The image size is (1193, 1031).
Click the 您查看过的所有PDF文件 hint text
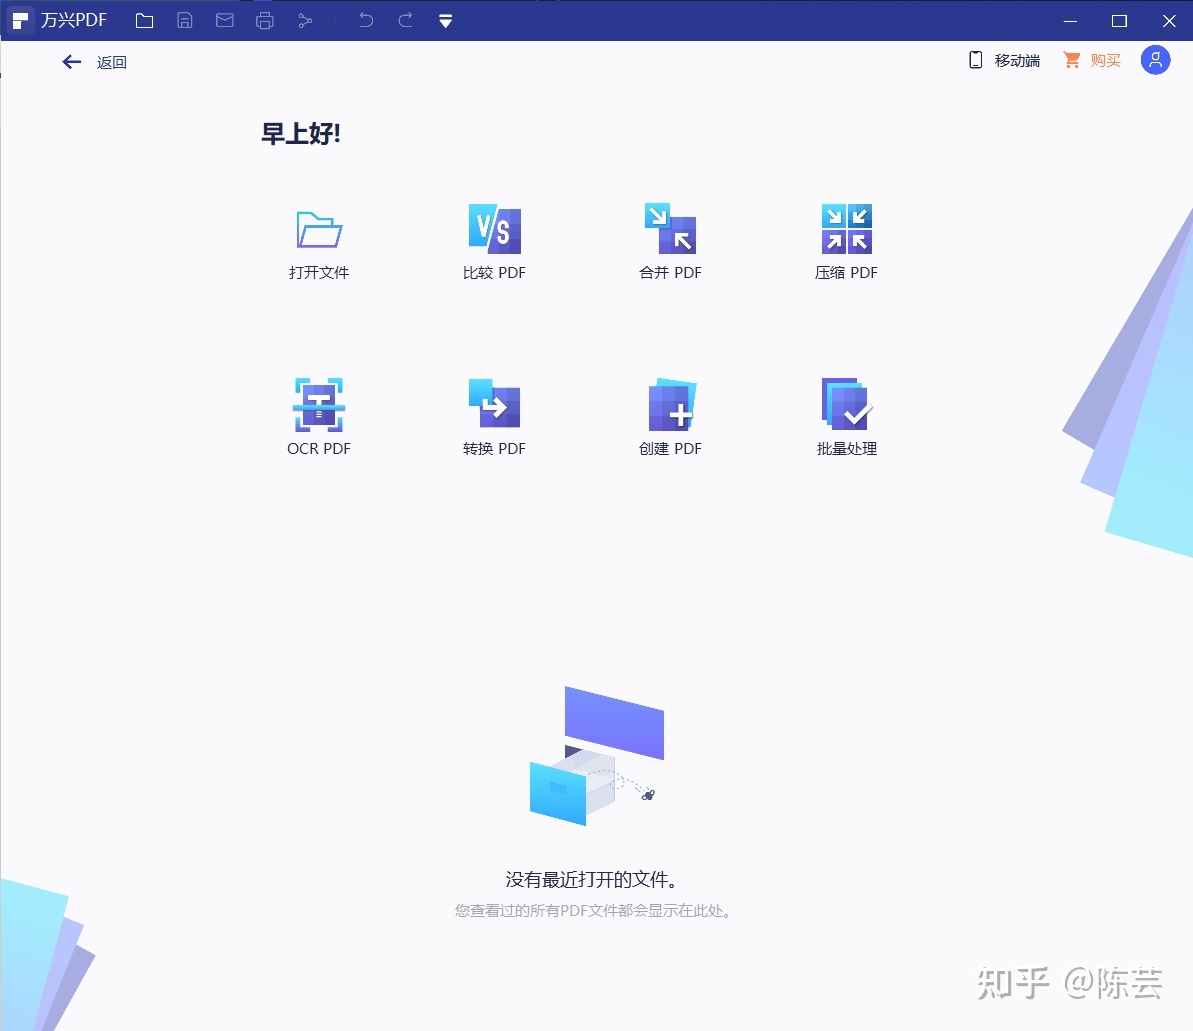point(593,911)
